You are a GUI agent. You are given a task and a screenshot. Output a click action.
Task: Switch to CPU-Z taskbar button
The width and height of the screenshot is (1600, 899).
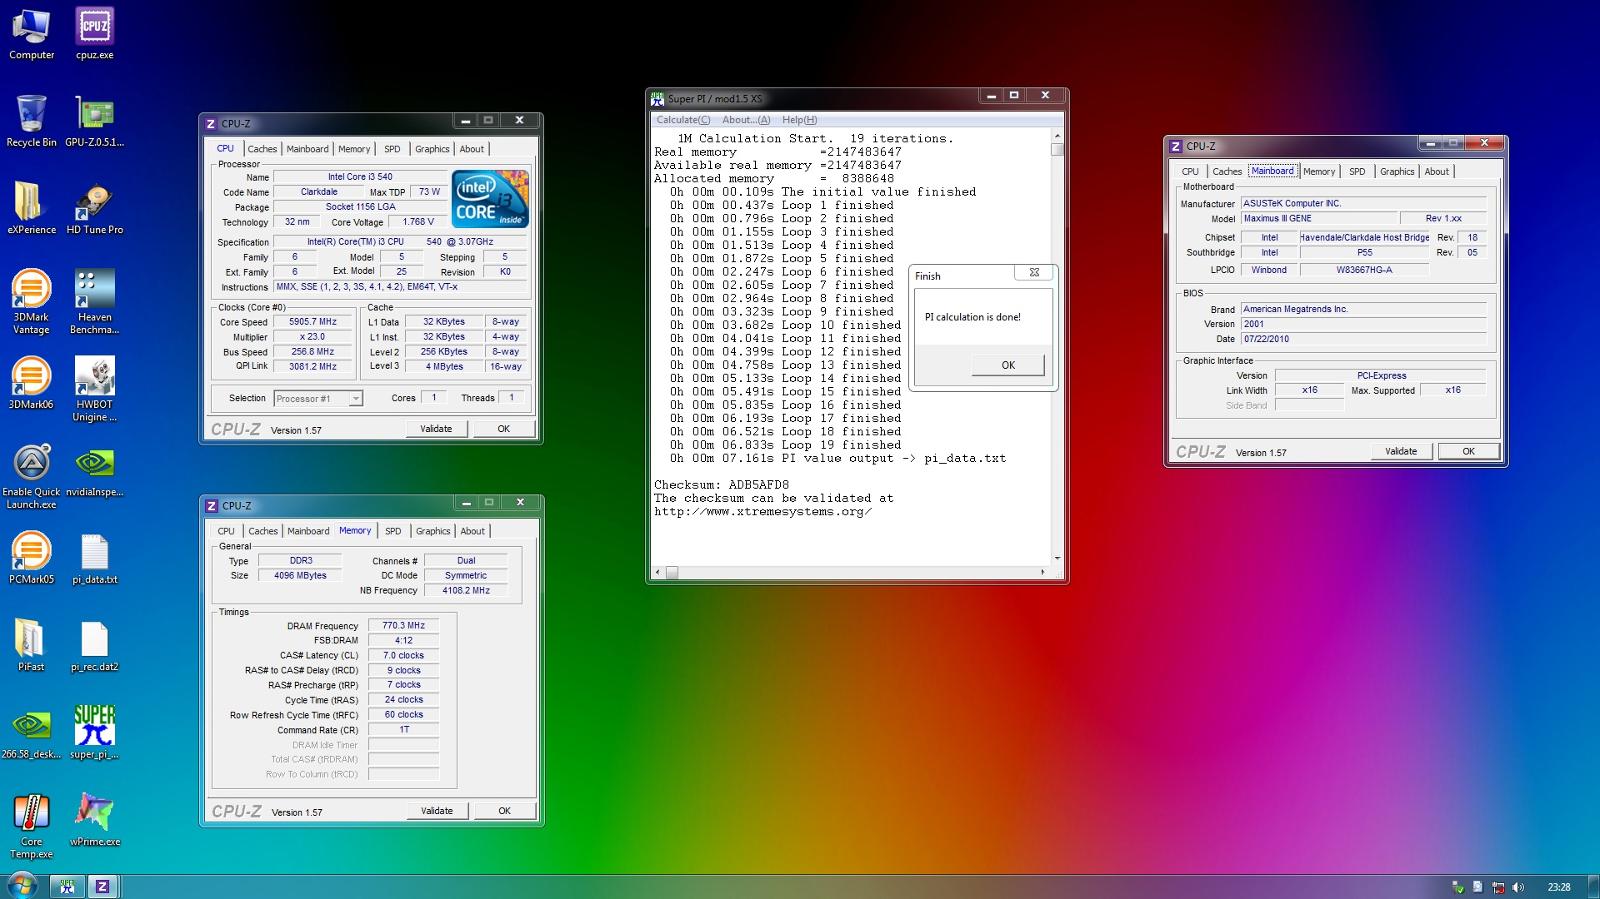[x=102, y=886]
